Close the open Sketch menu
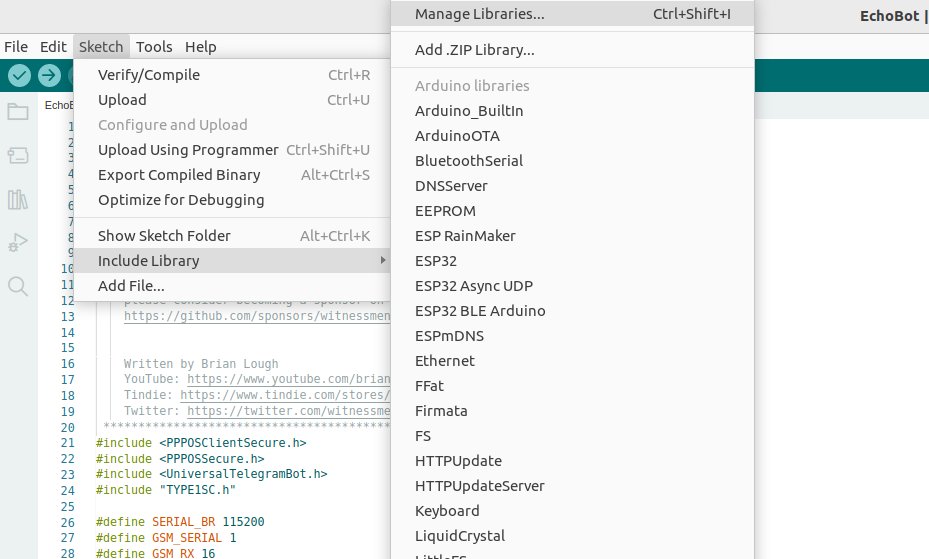 [101, 47]
